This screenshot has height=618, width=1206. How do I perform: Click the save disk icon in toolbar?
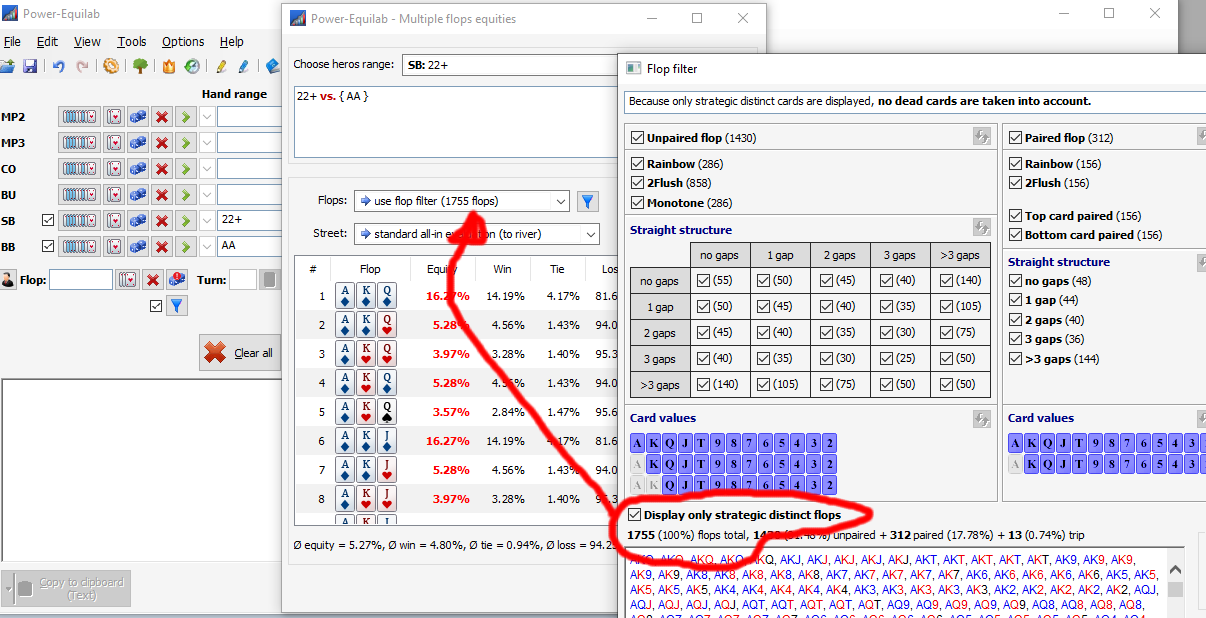(31, 66)
